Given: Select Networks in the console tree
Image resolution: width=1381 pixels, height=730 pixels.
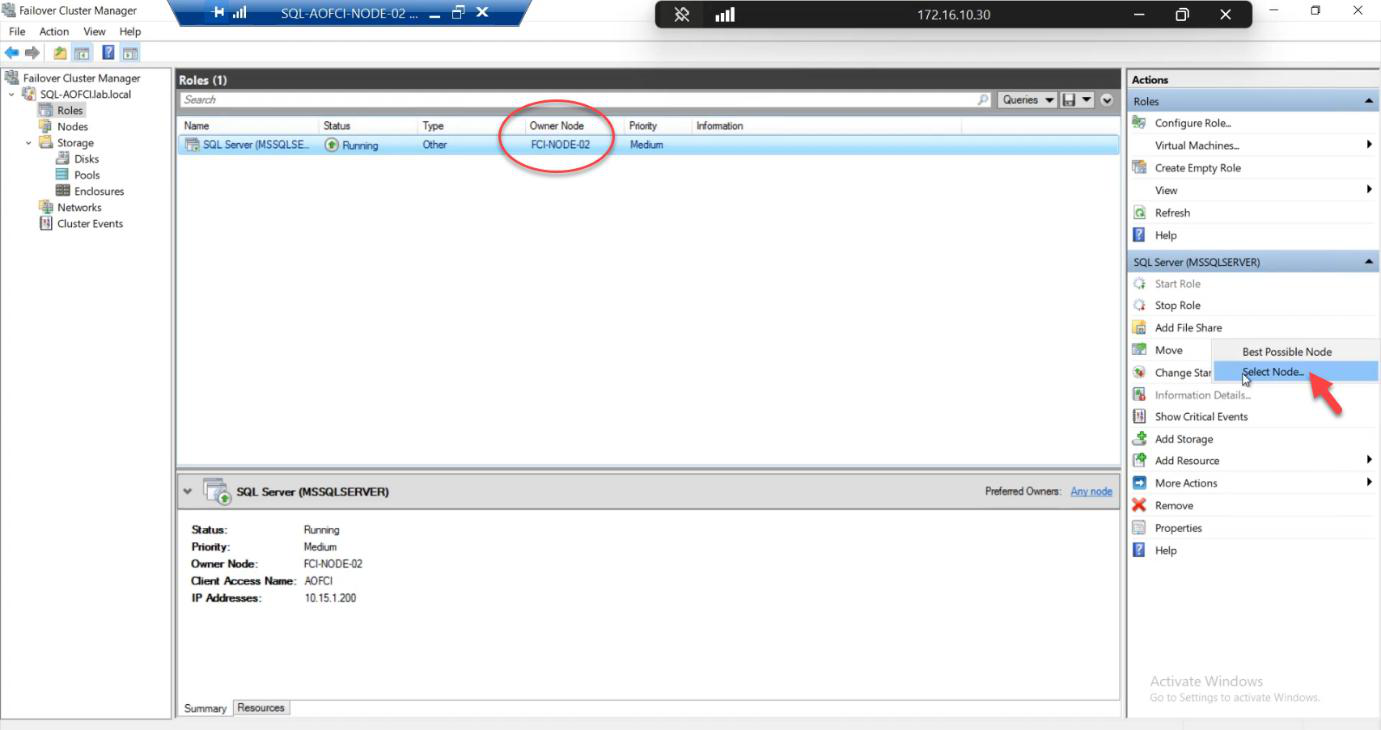Looking at the screenshot, I should (79, 207).
